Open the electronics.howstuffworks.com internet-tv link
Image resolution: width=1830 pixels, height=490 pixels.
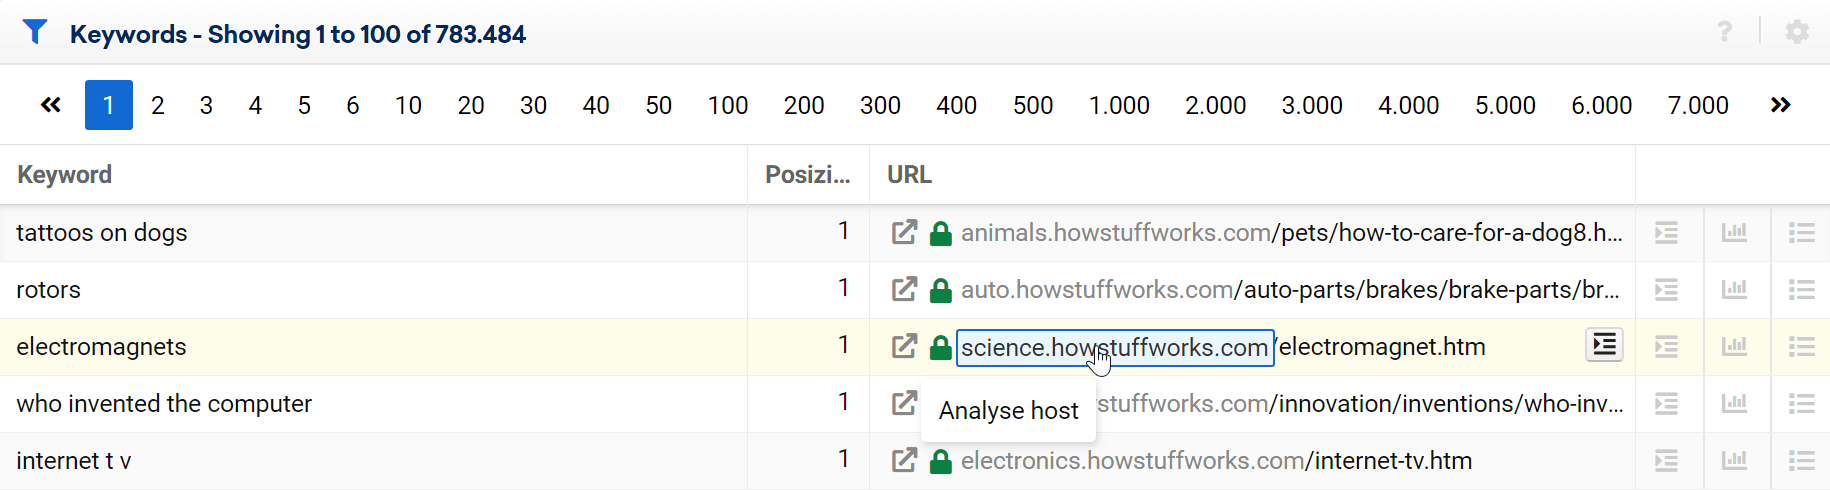1215,461
